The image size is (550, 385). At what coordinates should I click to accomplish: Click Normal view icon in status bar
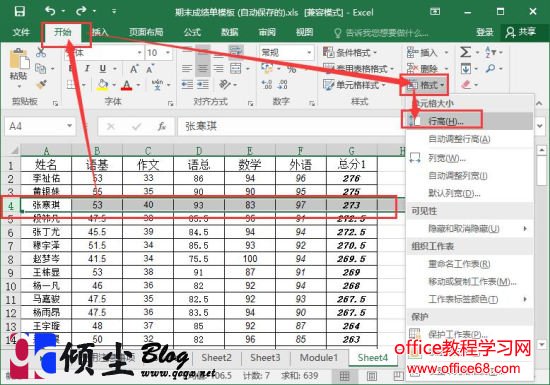[x=344, y=376]
